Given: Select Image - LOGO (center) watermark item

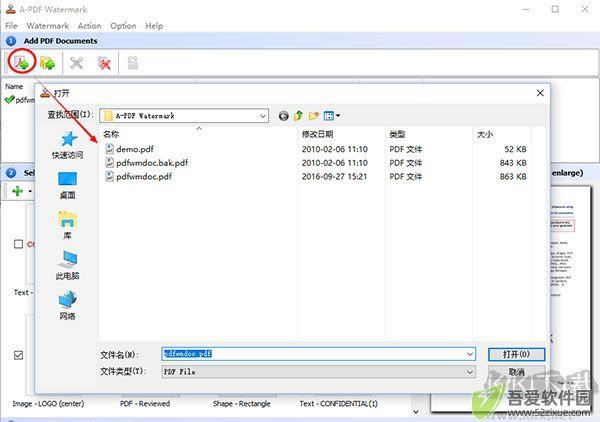Looking at the screenshot, I should tap(48, 403).
